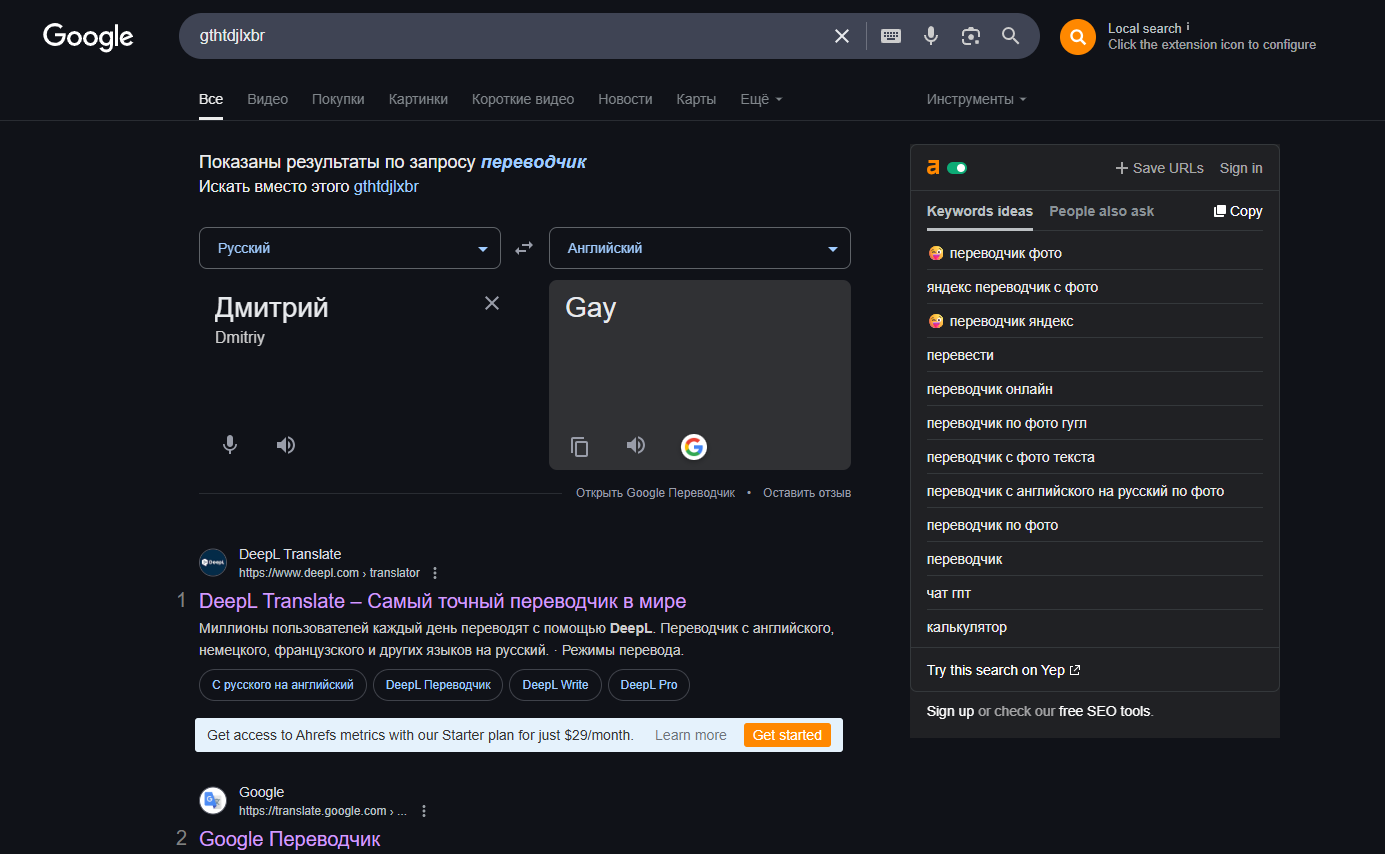Image resolution: width=1385 pixels, height=854 pixels.
Task: Click the Google Translate favicon
Action: coord(213,801)
